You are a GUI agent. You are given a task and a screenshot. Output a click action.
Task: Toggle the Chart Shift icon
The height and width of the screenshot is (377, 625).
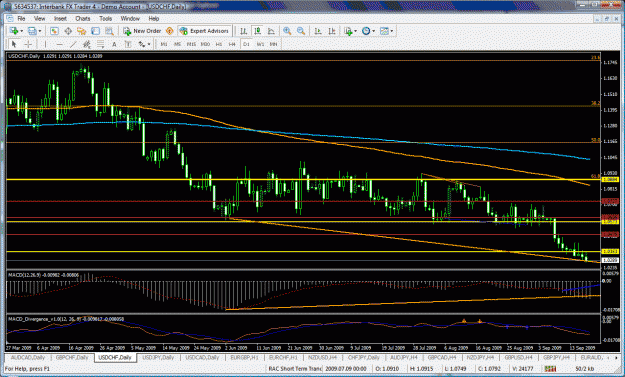332,31
